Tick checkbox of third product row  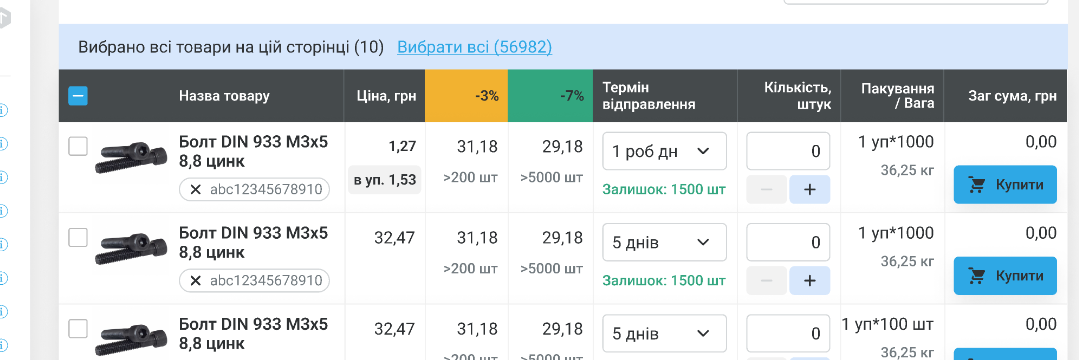[x=78, y=328]
